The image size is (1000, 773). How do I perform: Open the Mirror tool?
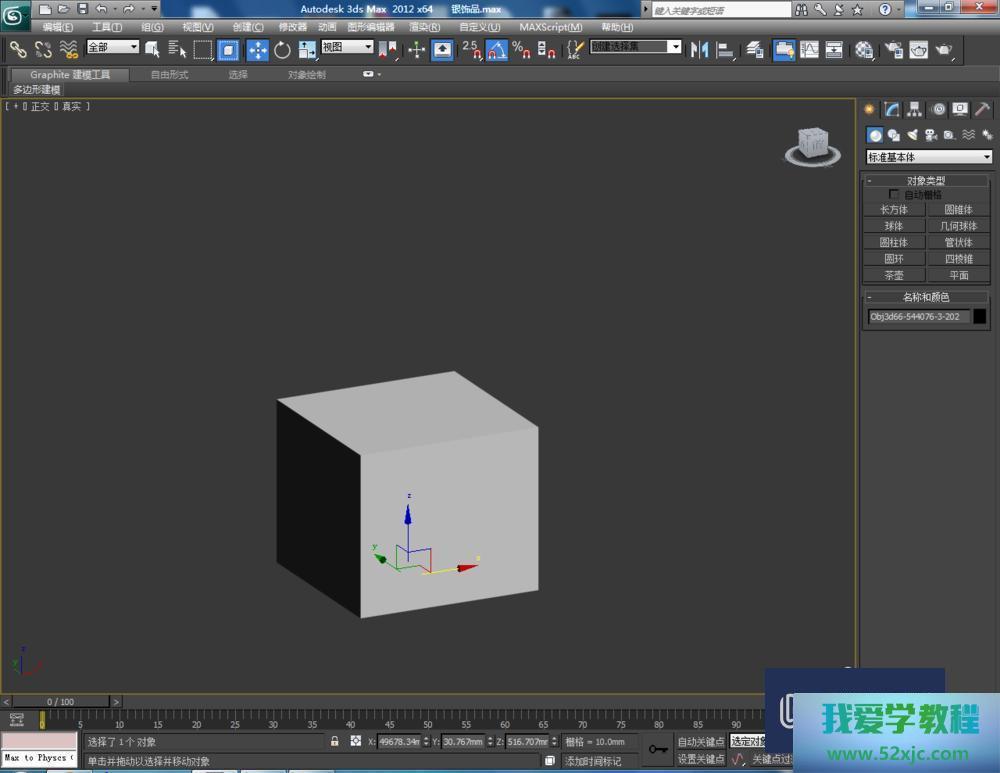pyautogui.click(x=699, y=49)
